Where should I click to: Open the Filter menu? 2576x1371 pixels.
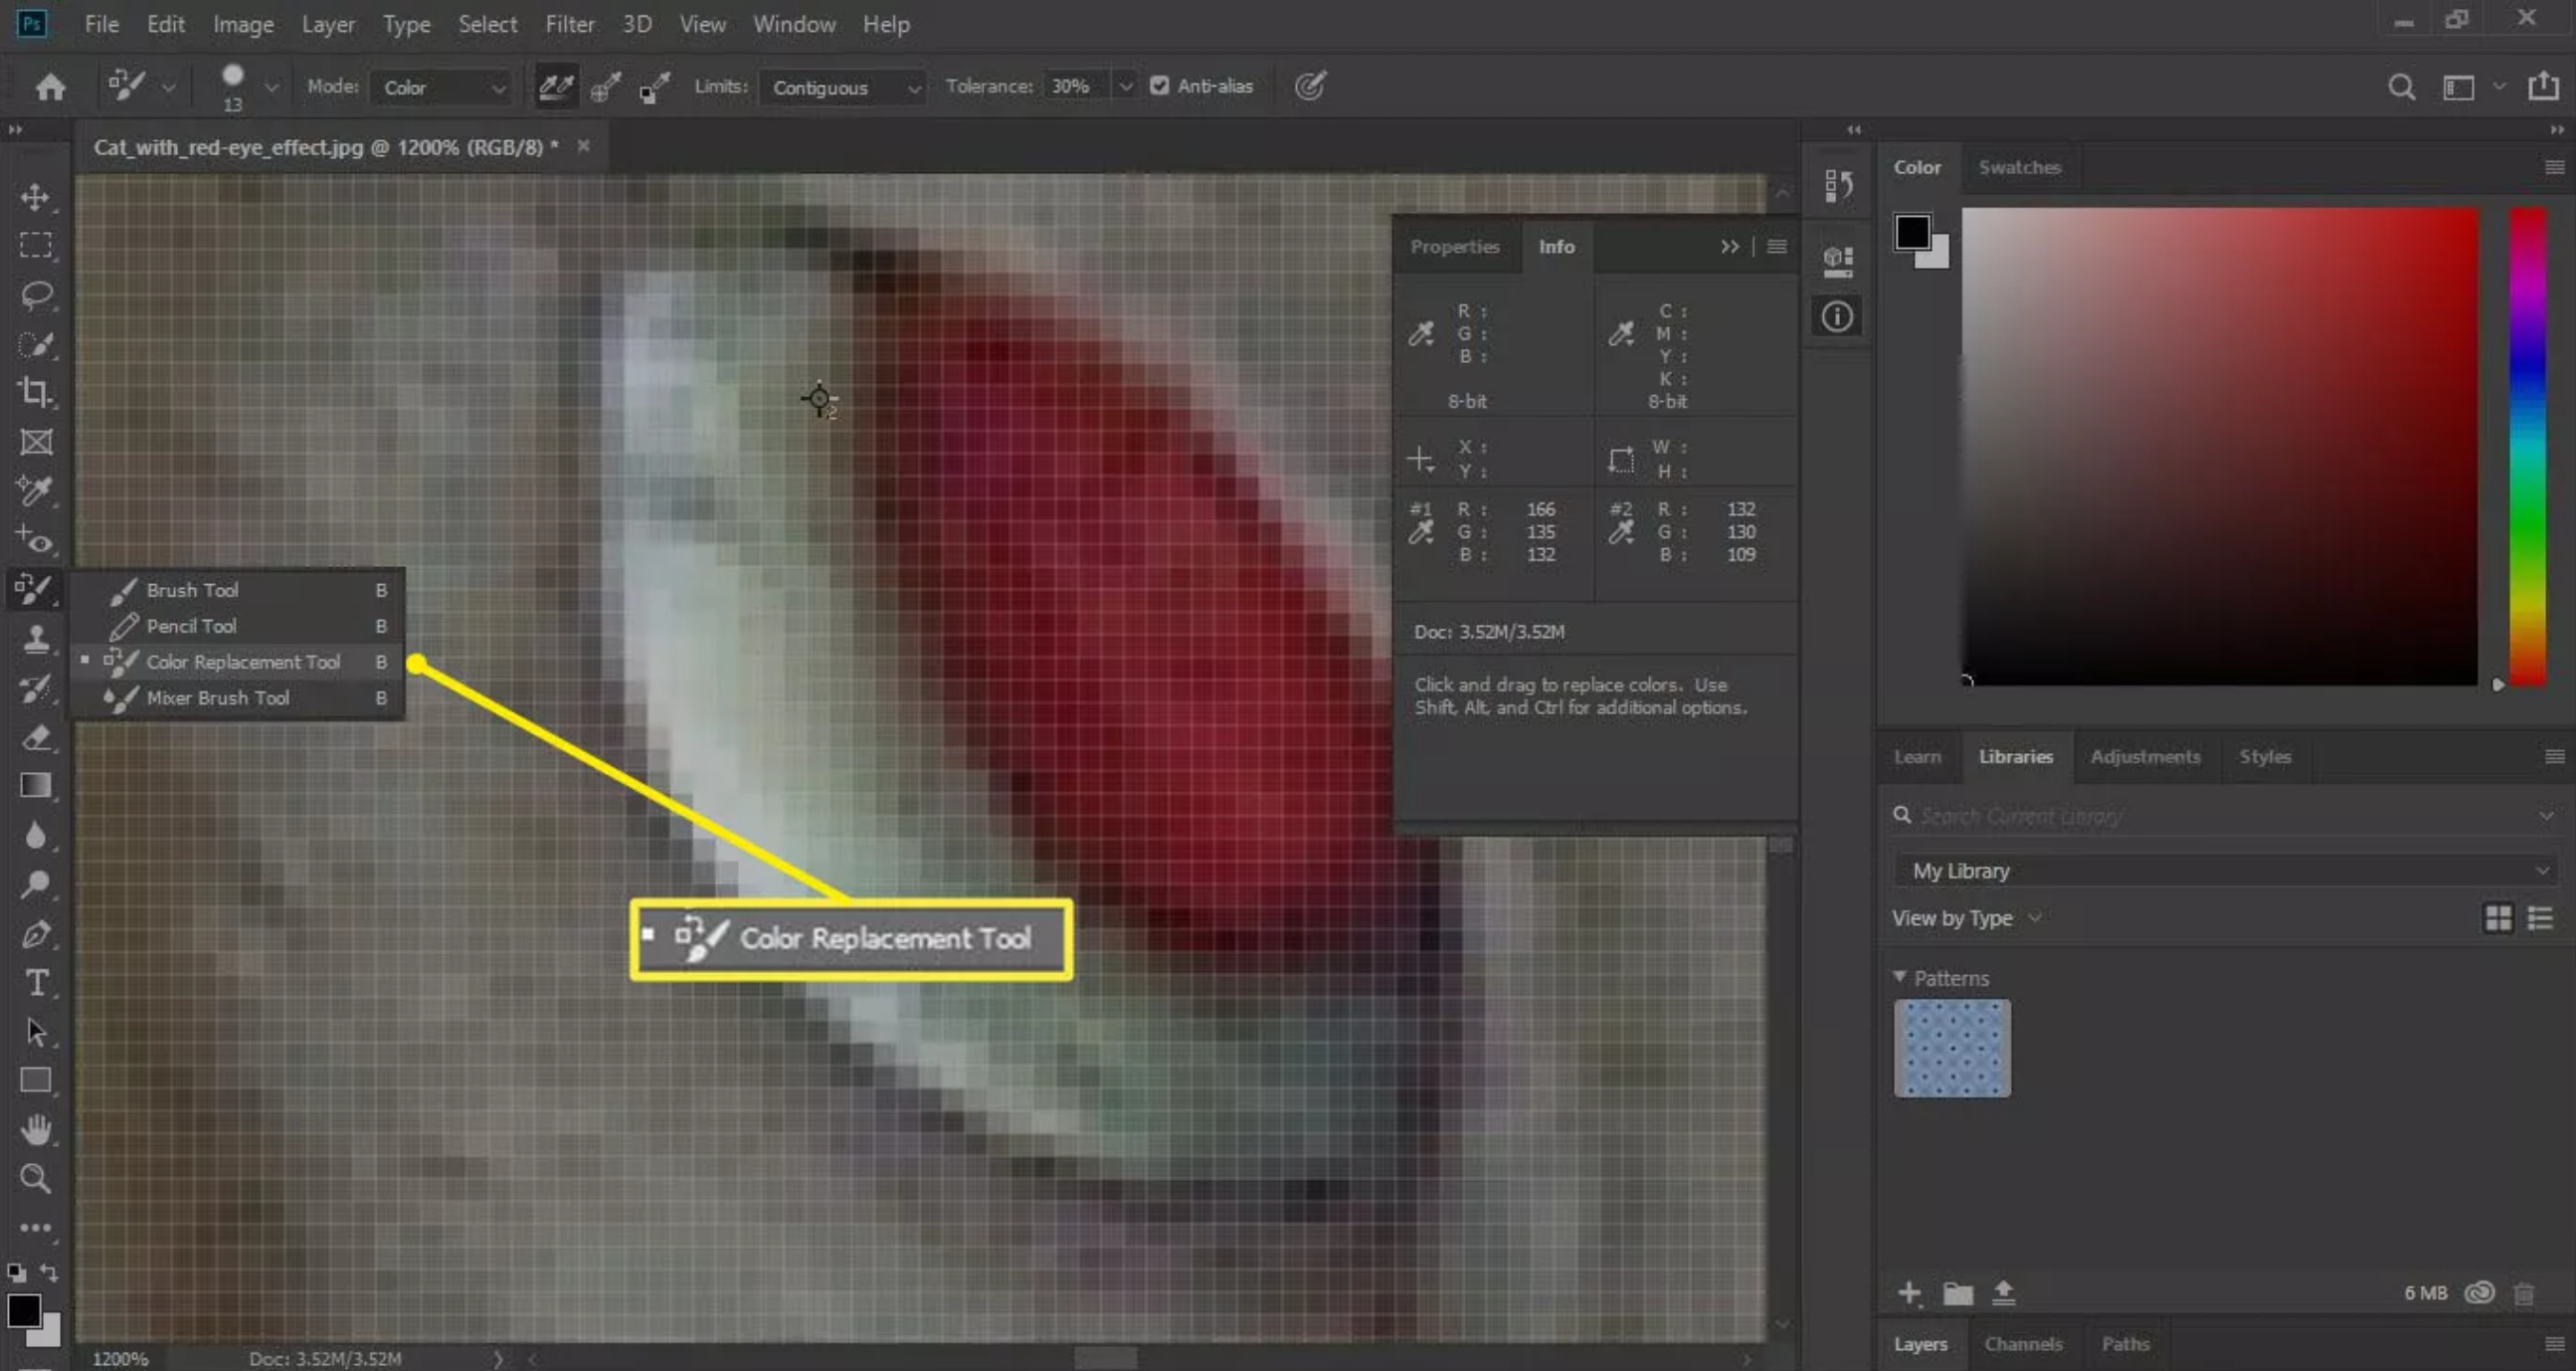[569, 24]
